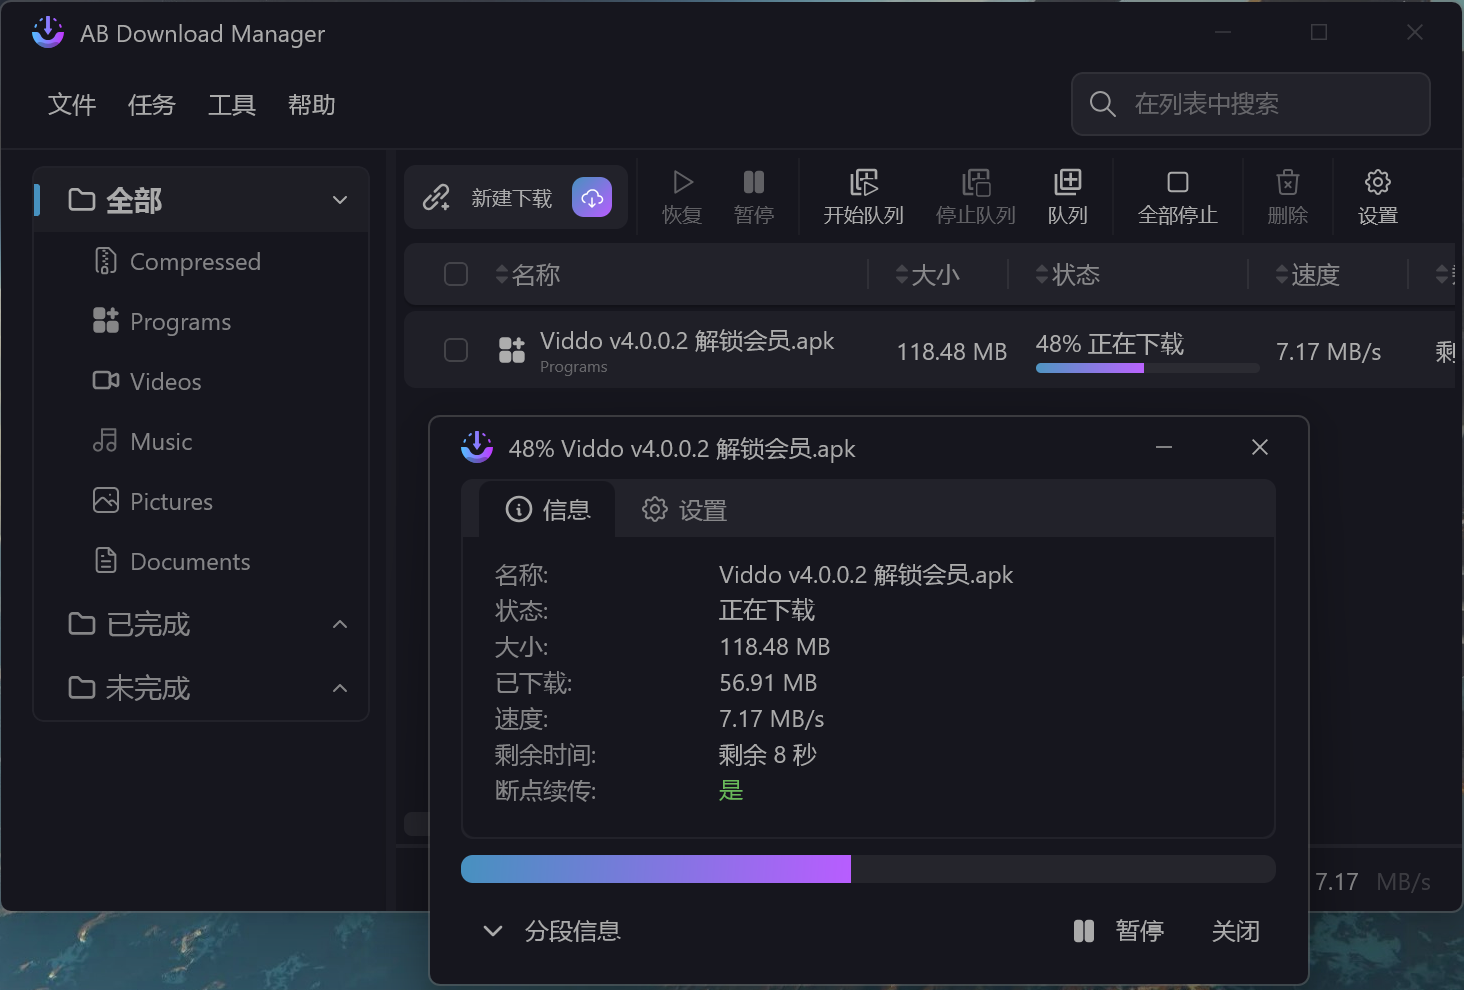Click the 在列表中搜索 search field
The height and width of the screenshot is (990, 1464).
1250,104
